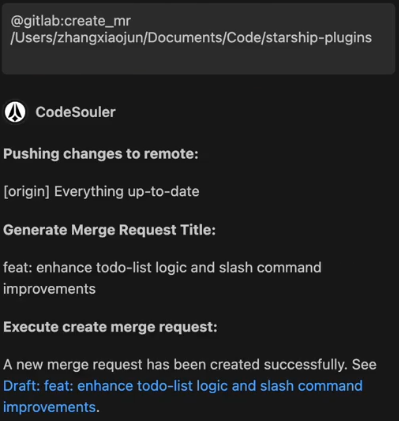
Task: Click the 'zhangxiaojun' segment in the path
Action: click(101, 38)
